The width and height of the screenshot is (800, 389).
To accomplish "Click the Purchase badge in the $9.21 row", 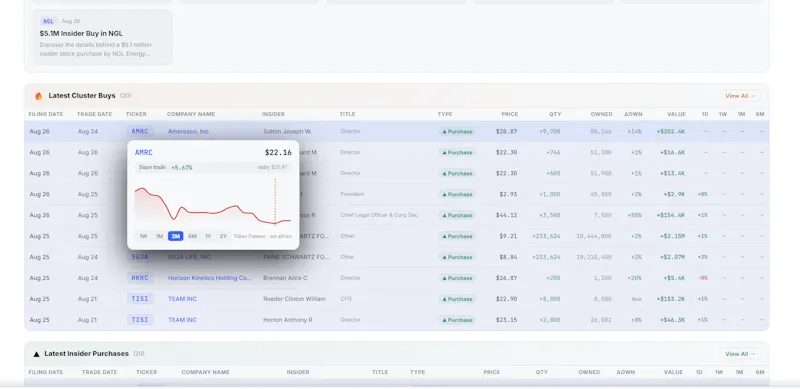I will (x=457, y=236).
